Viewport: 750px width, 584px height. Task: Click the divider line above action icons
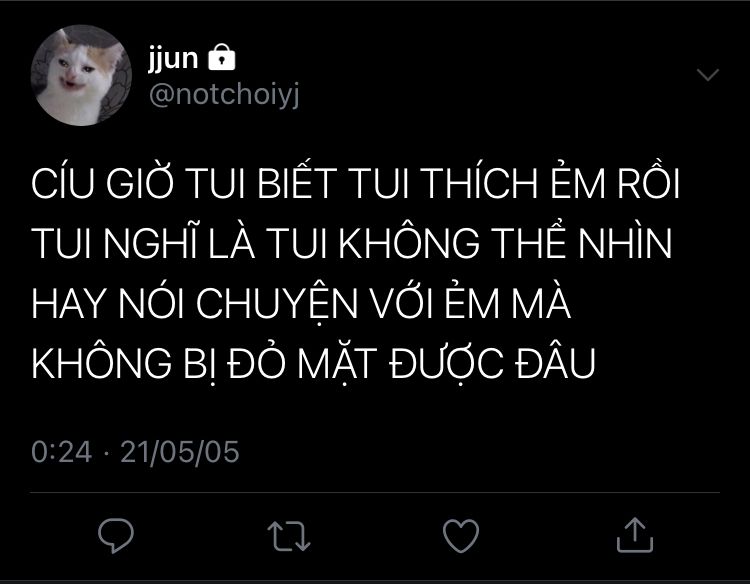point(375,492)
